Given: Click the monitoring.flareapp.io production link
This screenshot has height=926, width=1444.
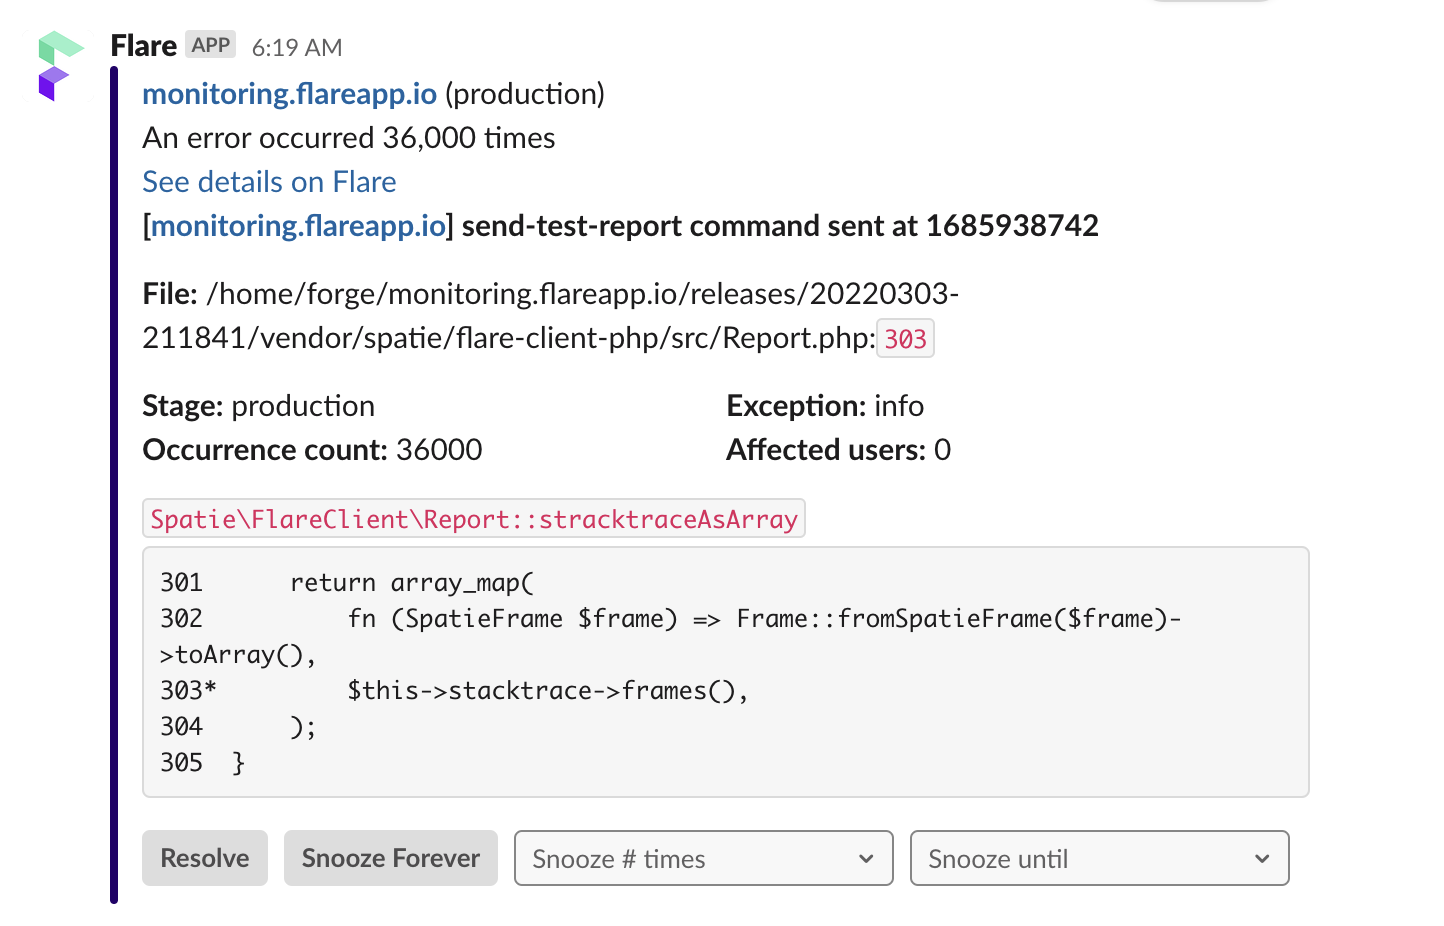Looking at the screenshot, I should pyautogui.click(x=289, y=93).
